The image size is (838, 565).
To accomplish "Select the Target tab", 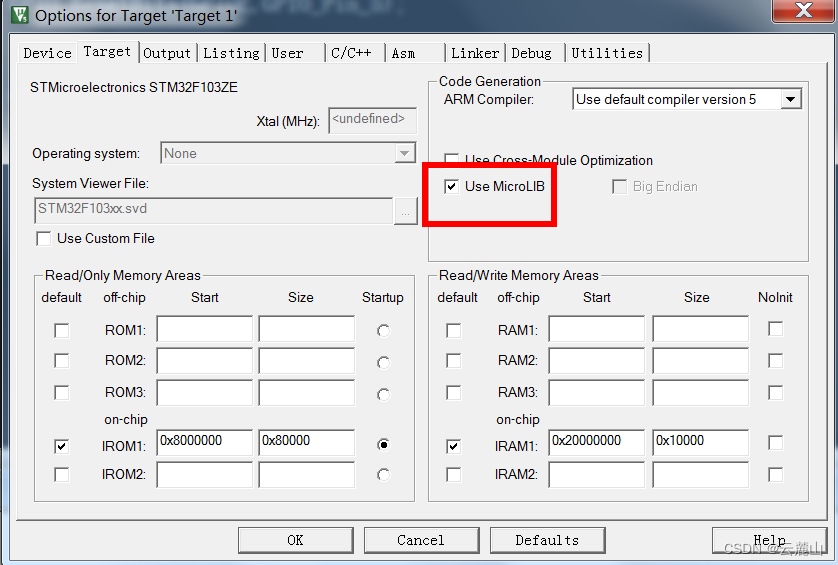I will (x=107, y=51).
